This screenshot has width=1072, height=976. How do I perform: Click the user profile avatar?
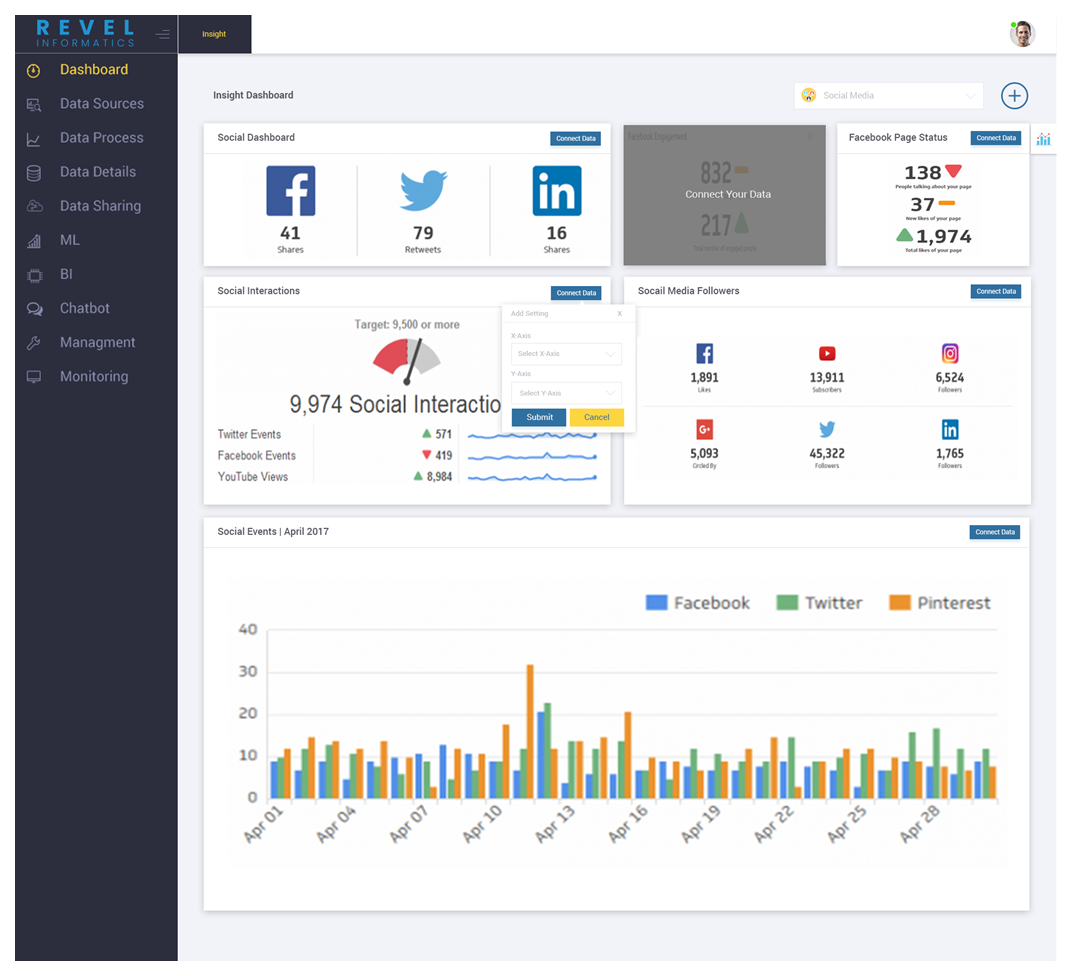(x=1022, y=33)
